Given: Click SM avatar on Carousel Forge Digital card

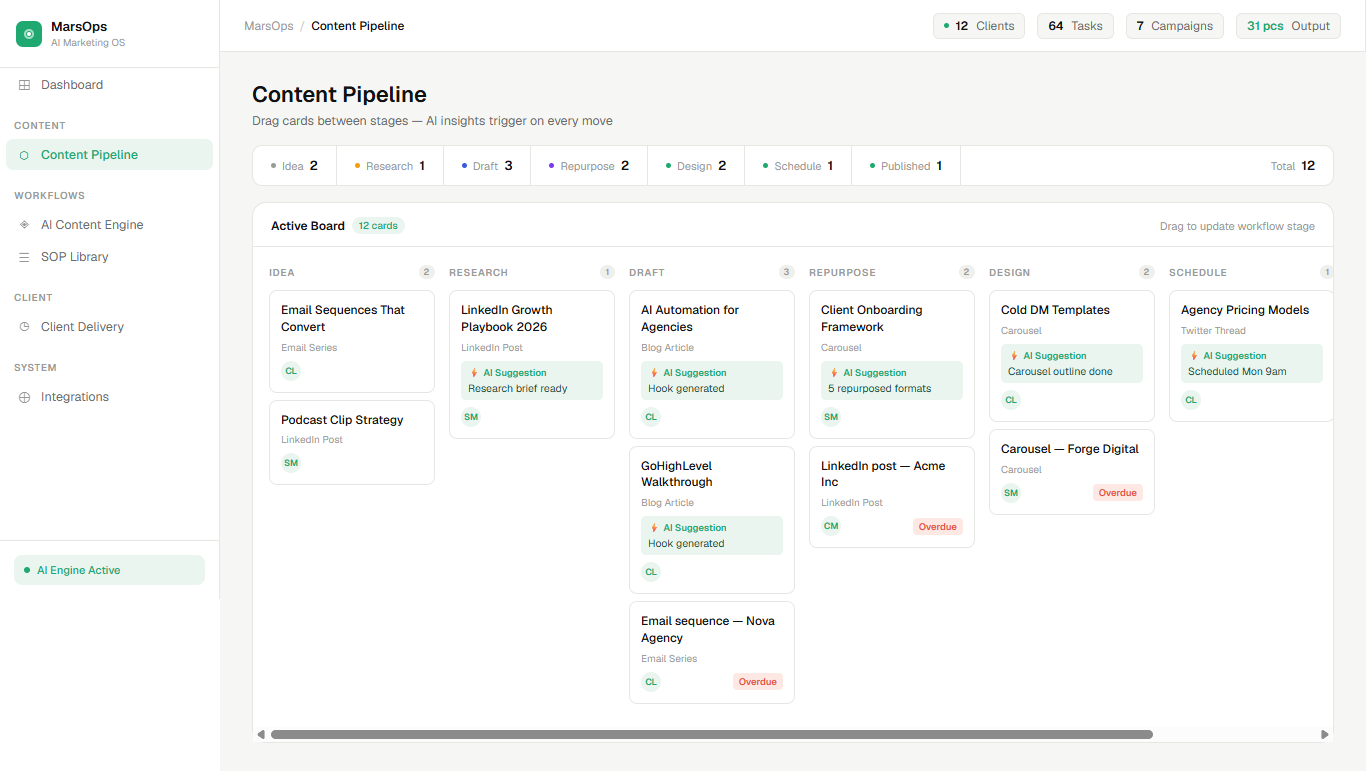Looking at the screenshot, I should click(x=1011, y=493).
